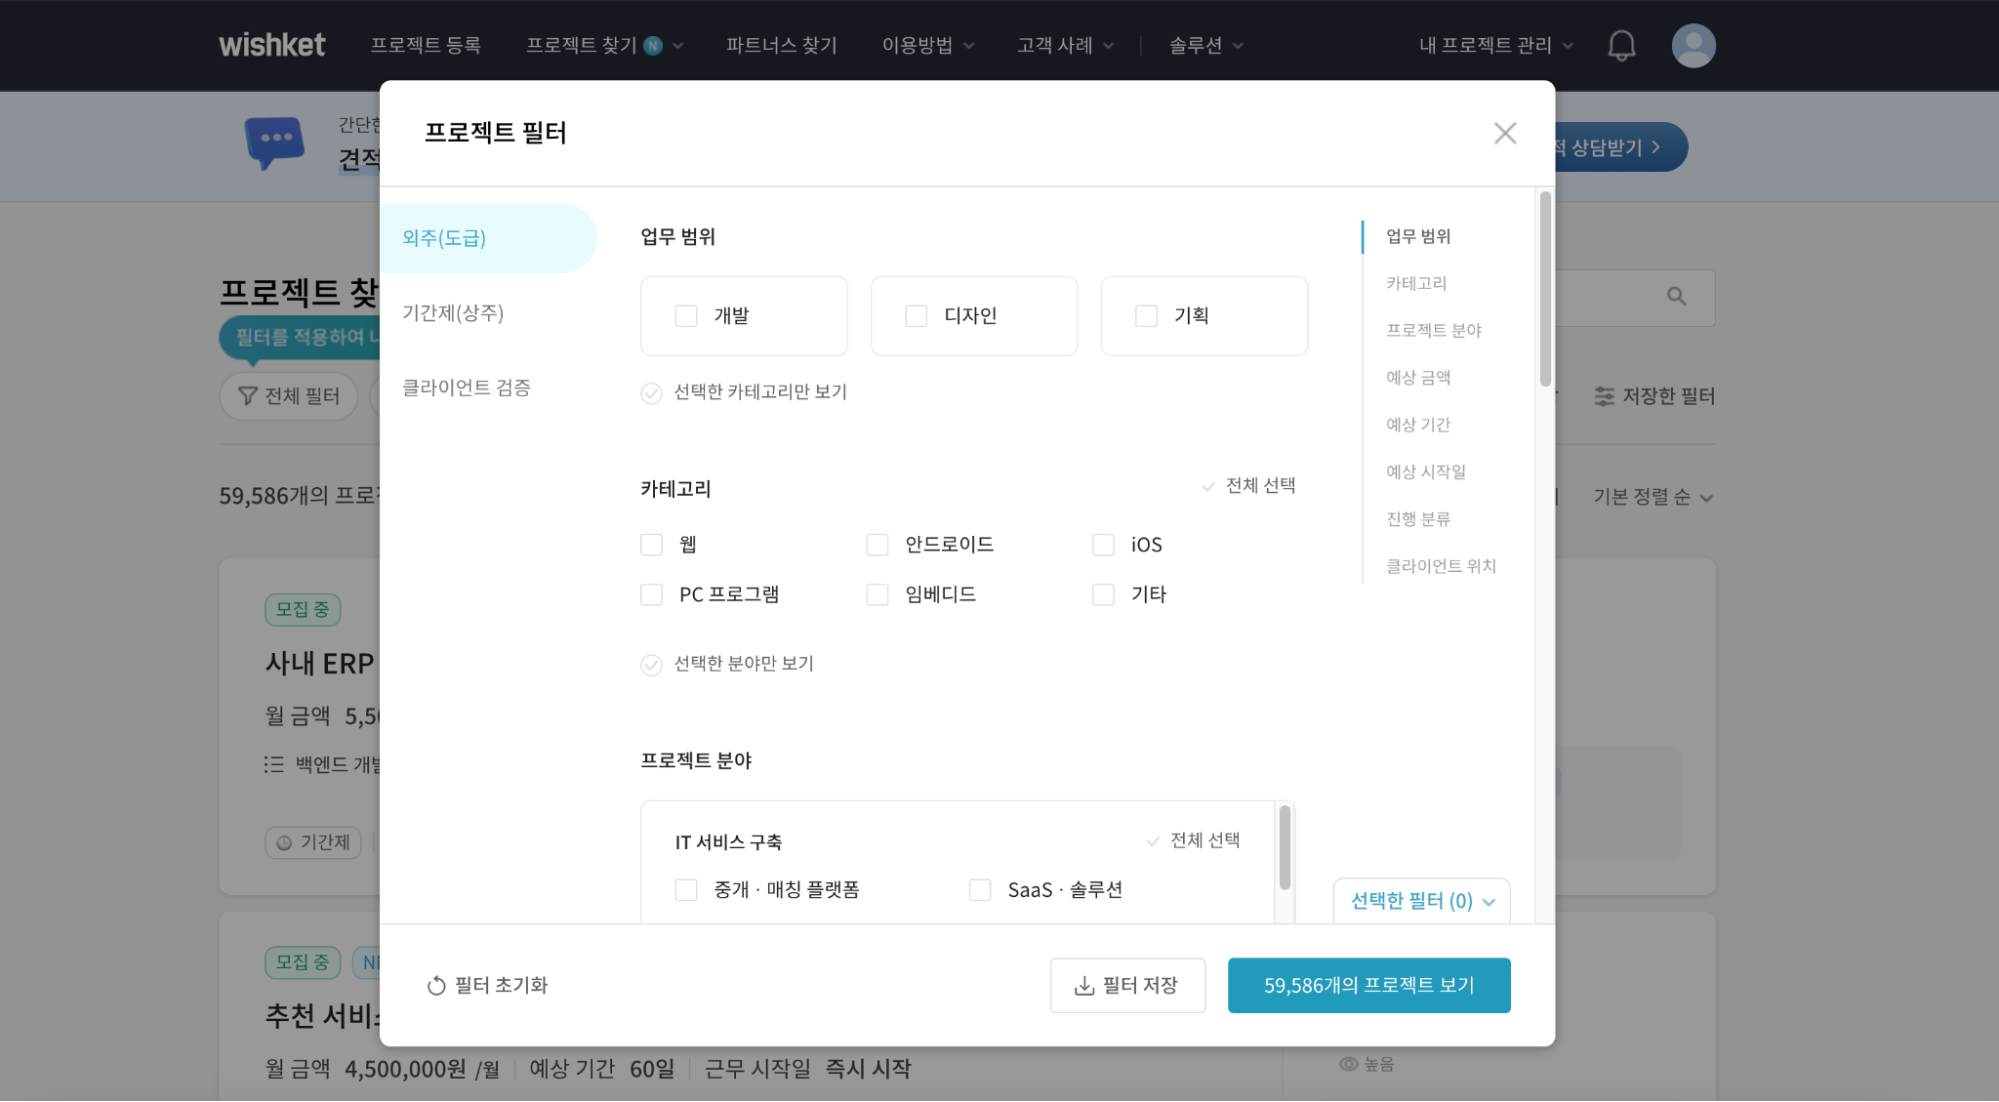Click the 저장한 필터 sliders icon

tap(1604, 396)
